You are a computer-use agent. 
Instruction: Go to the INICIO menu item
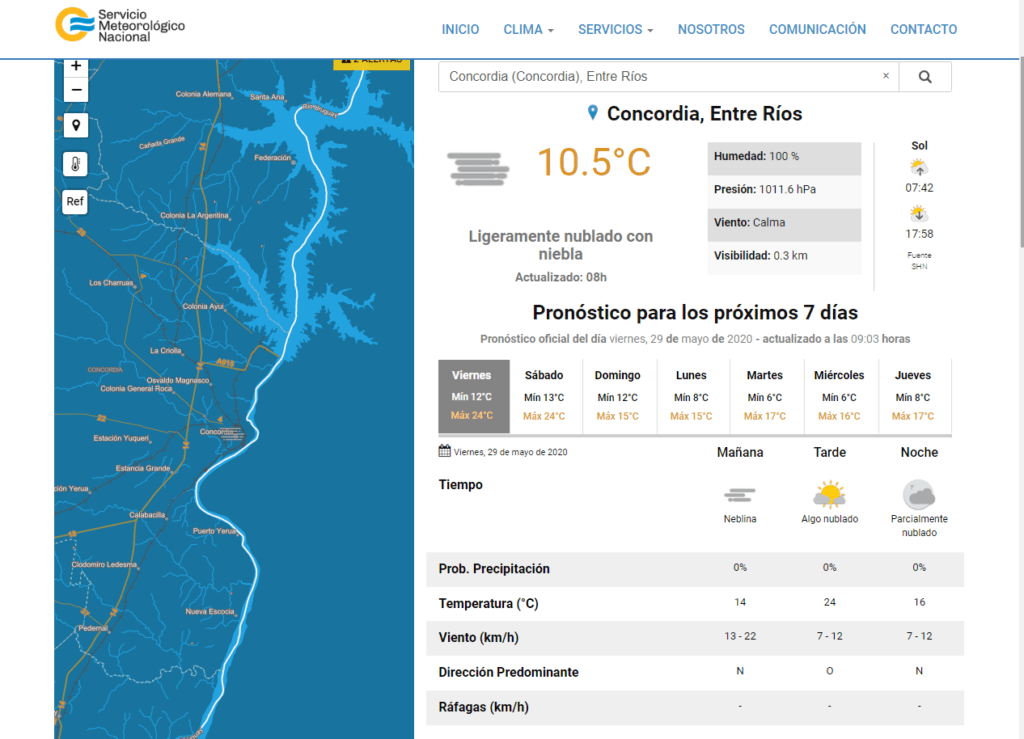coord(460,29)
